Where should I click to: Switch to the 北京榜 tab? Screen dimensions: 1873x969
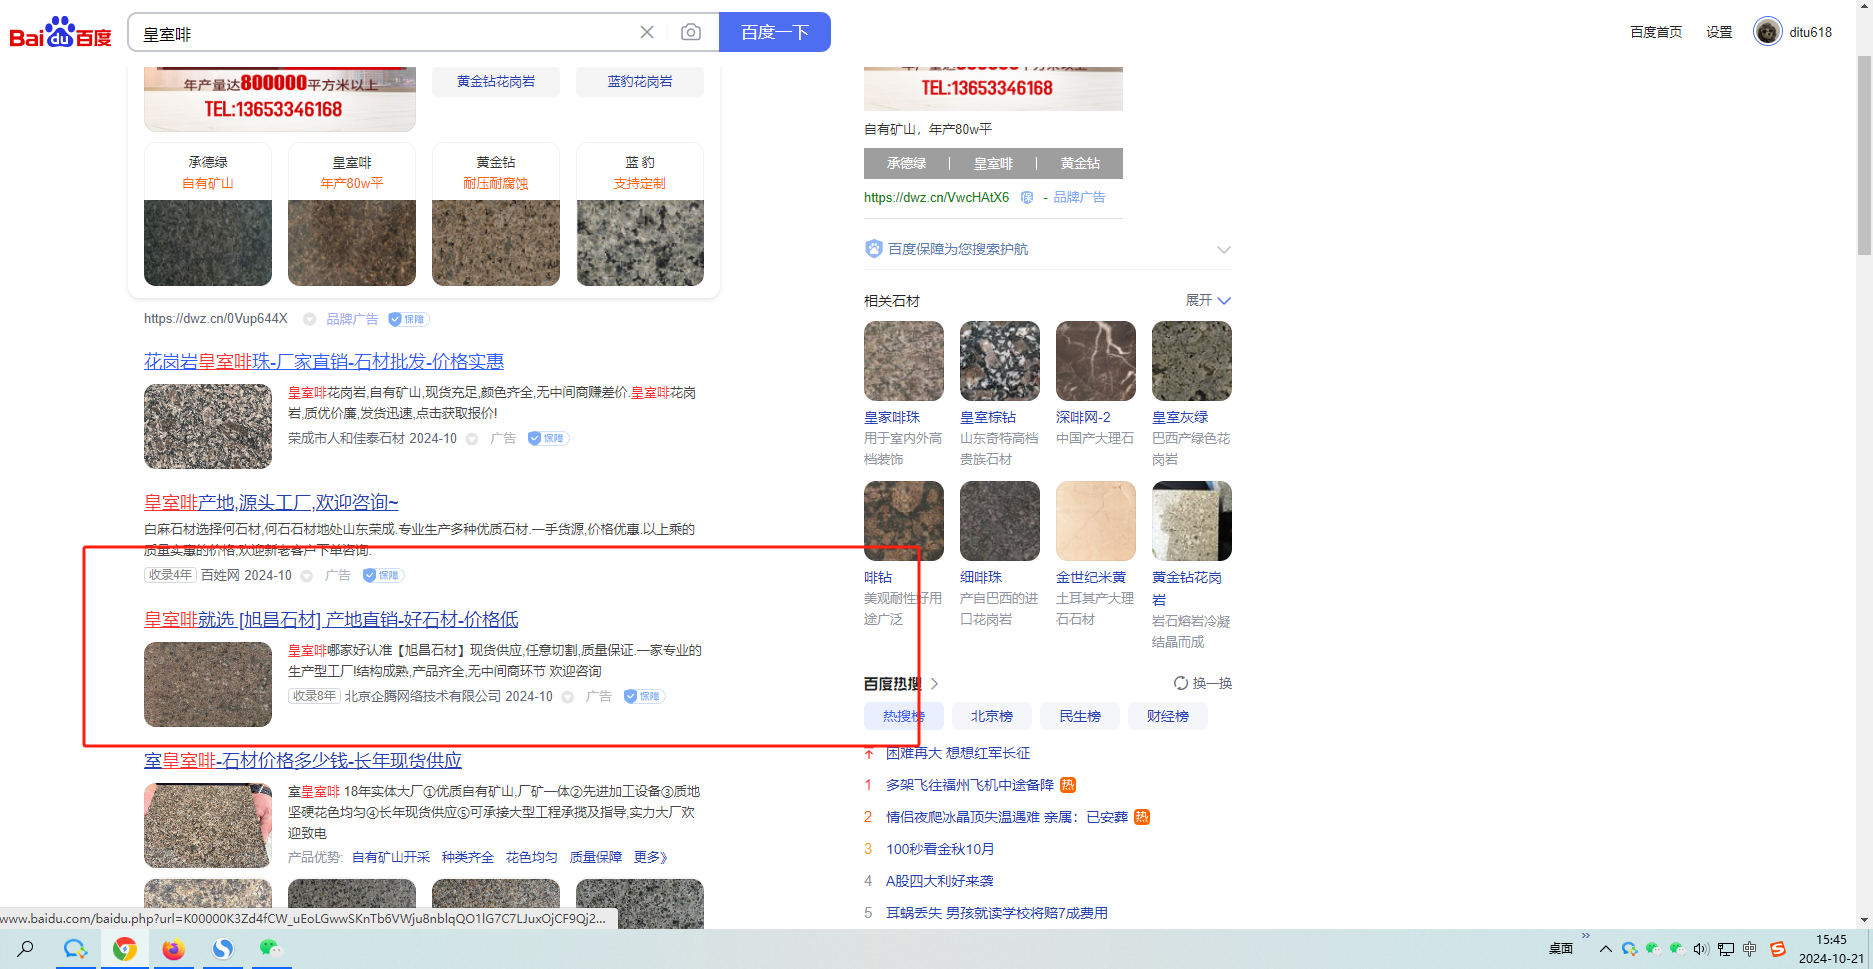coord(992,716)
